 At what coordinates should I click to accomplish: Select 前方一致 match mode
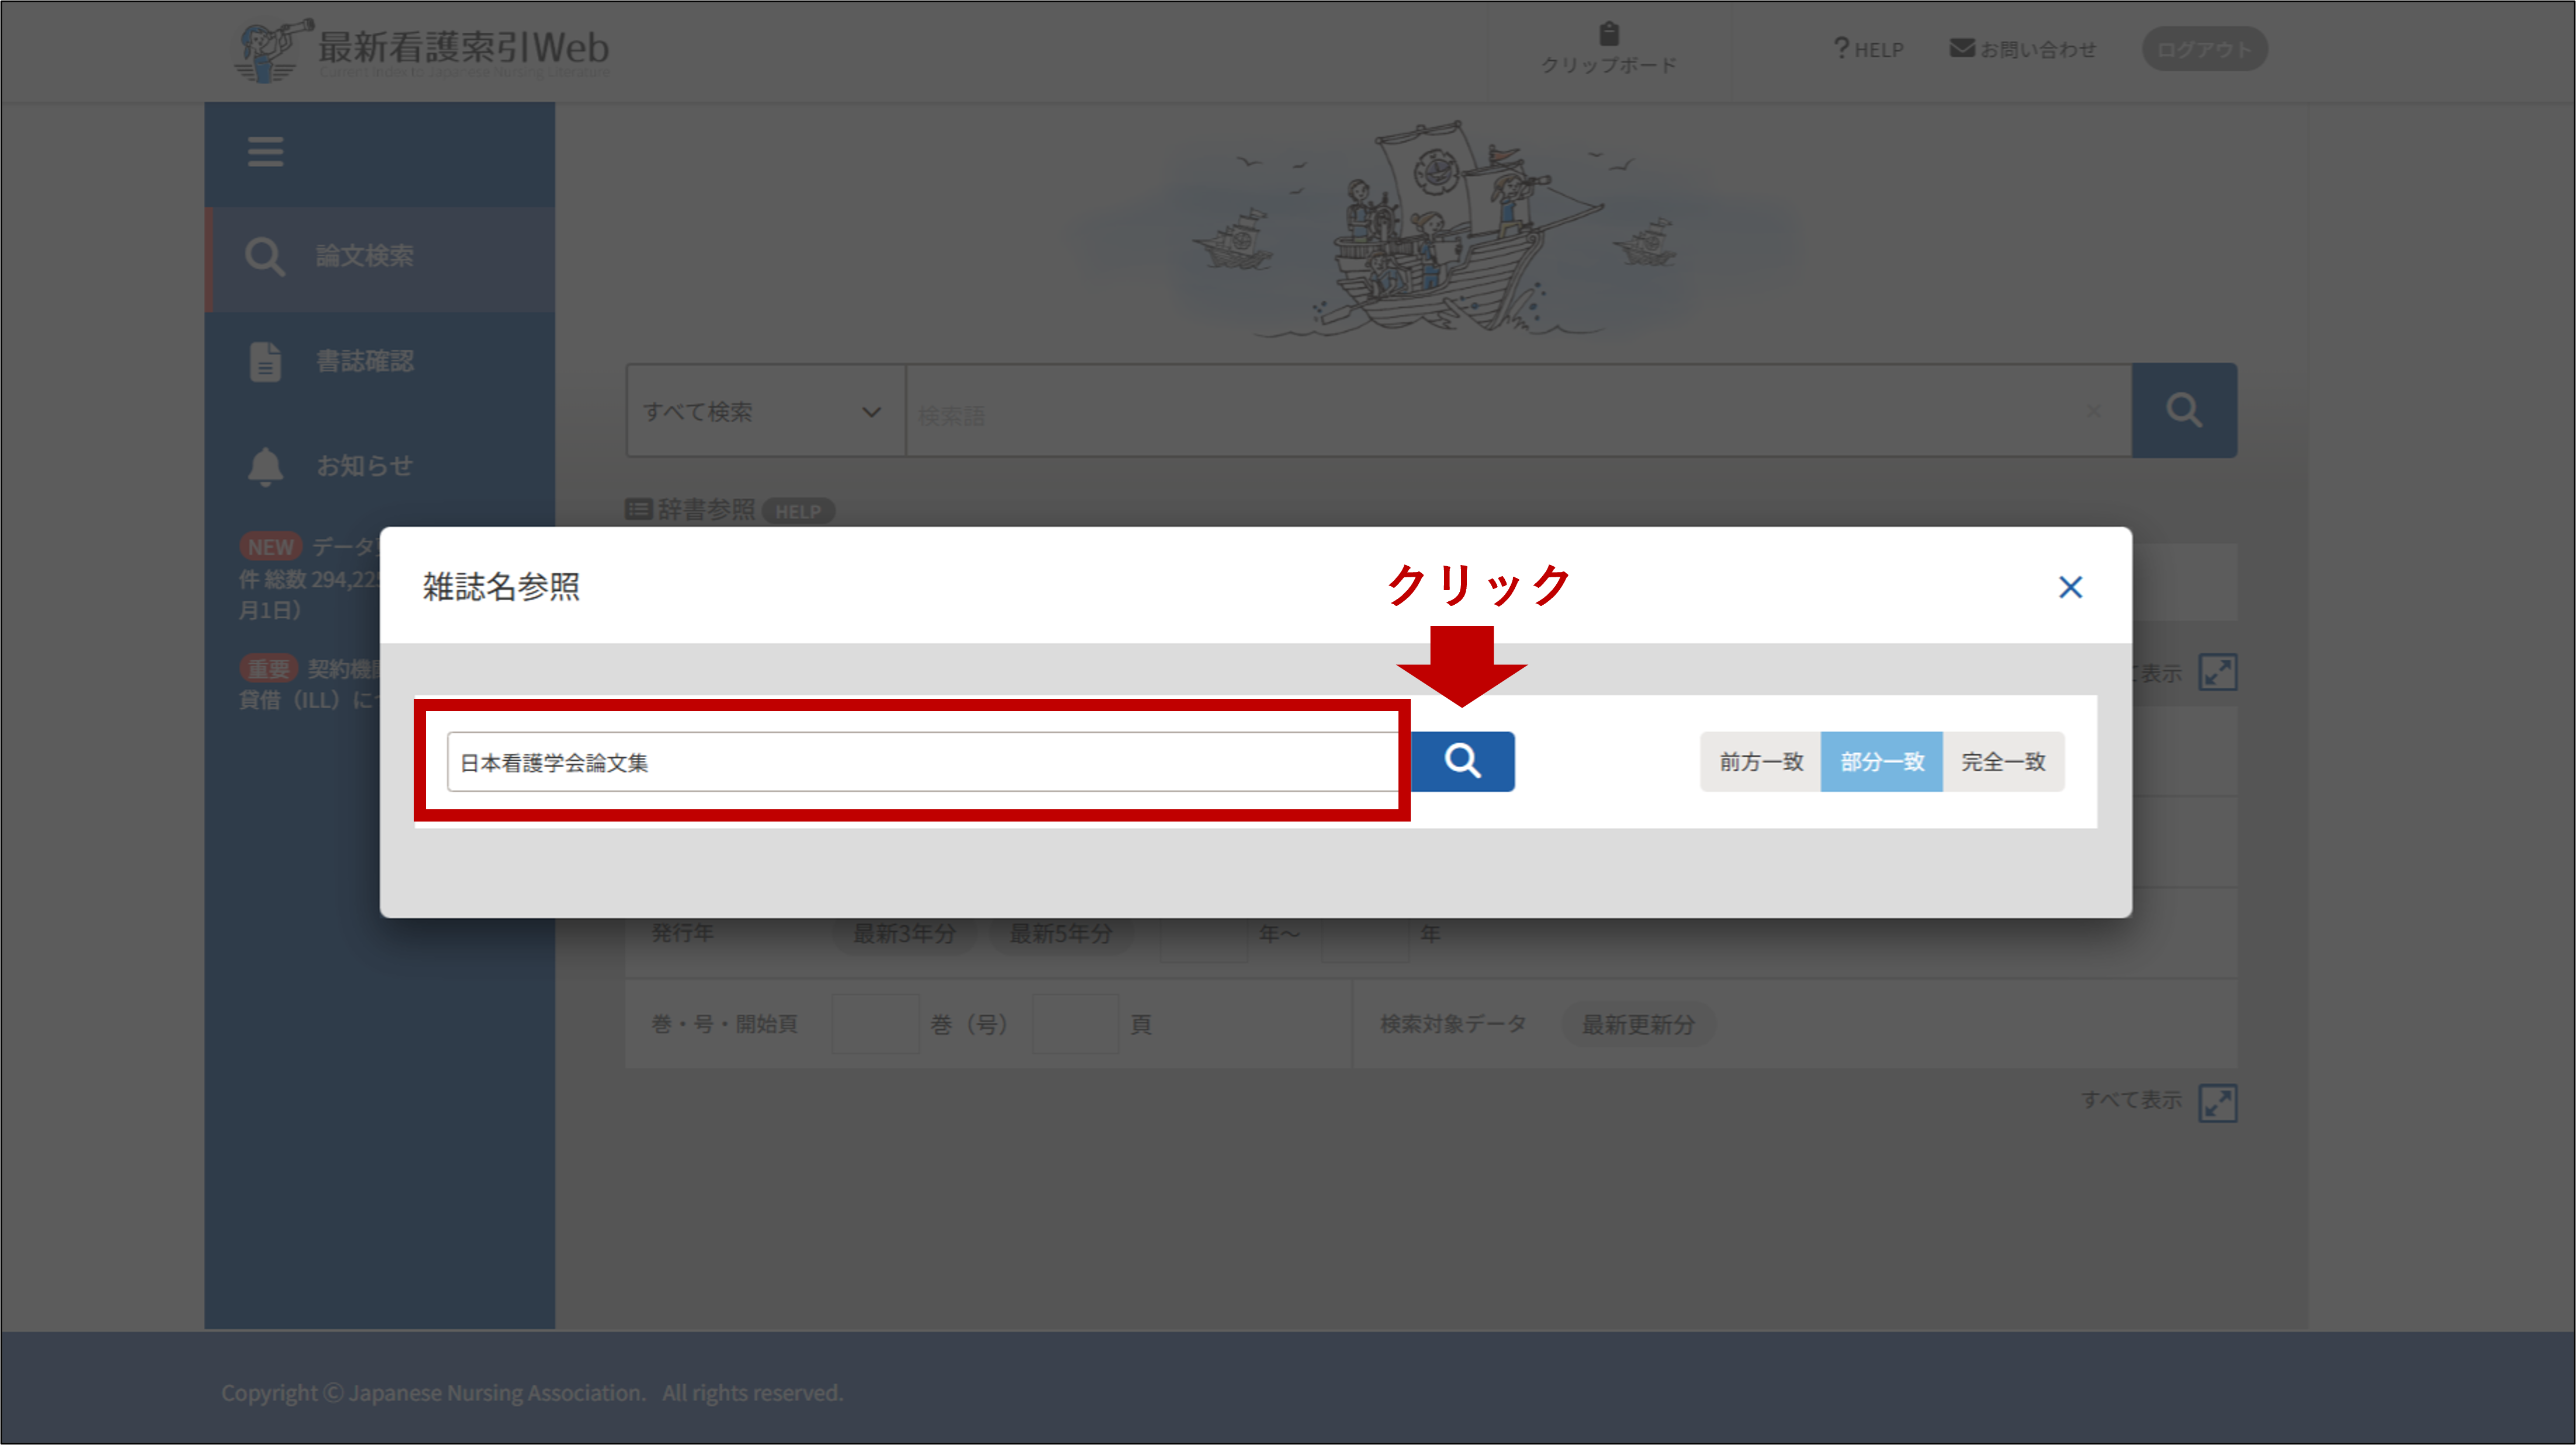tap(1761, 762)
